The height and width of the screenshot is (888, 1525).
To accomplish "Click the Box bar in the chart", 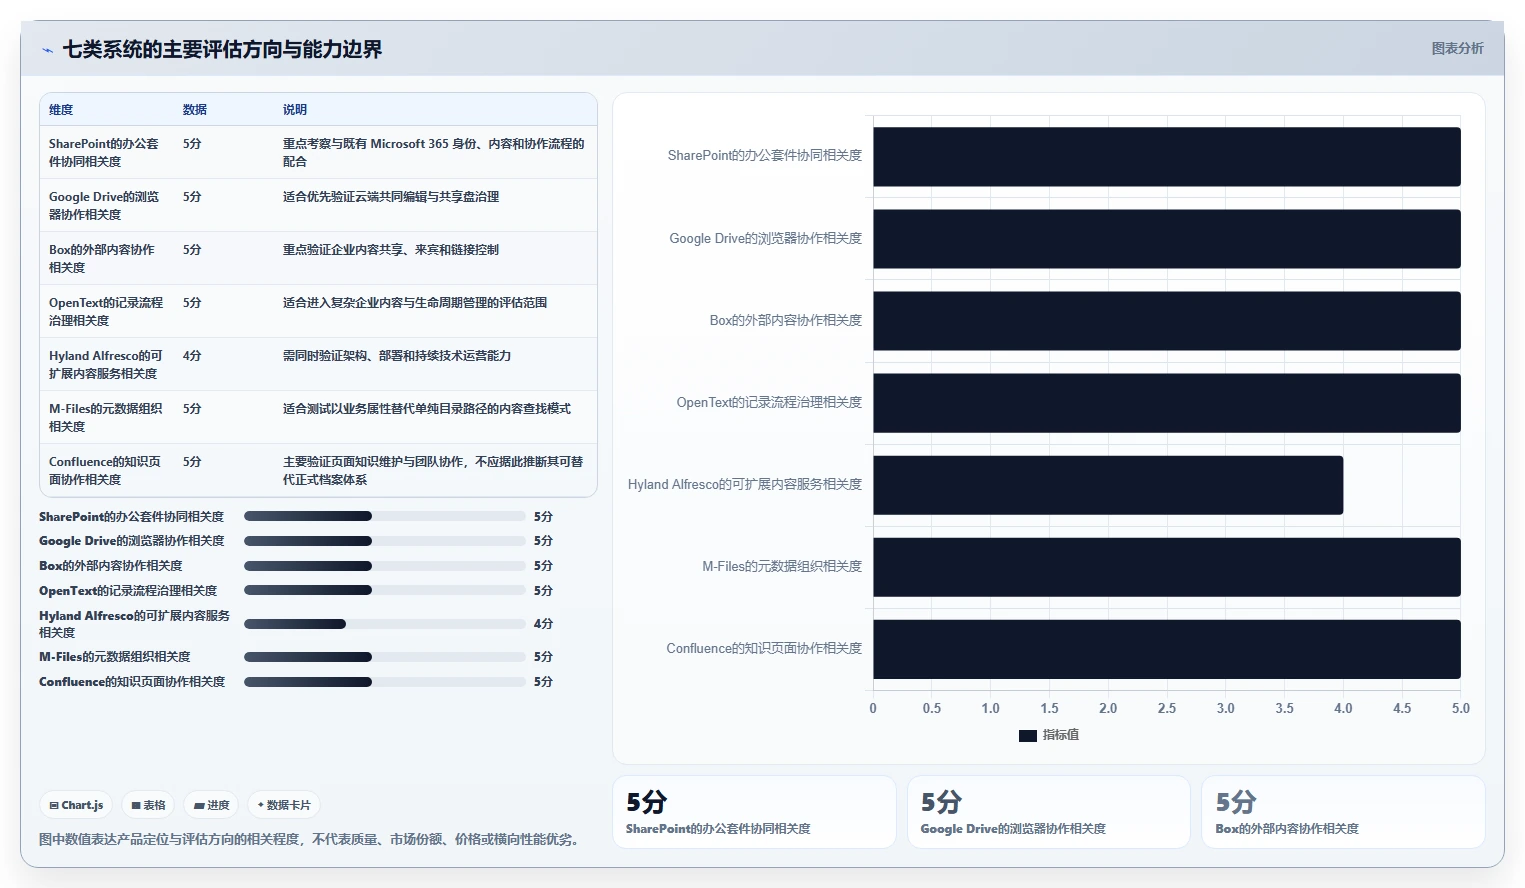I will (1167, 321).
